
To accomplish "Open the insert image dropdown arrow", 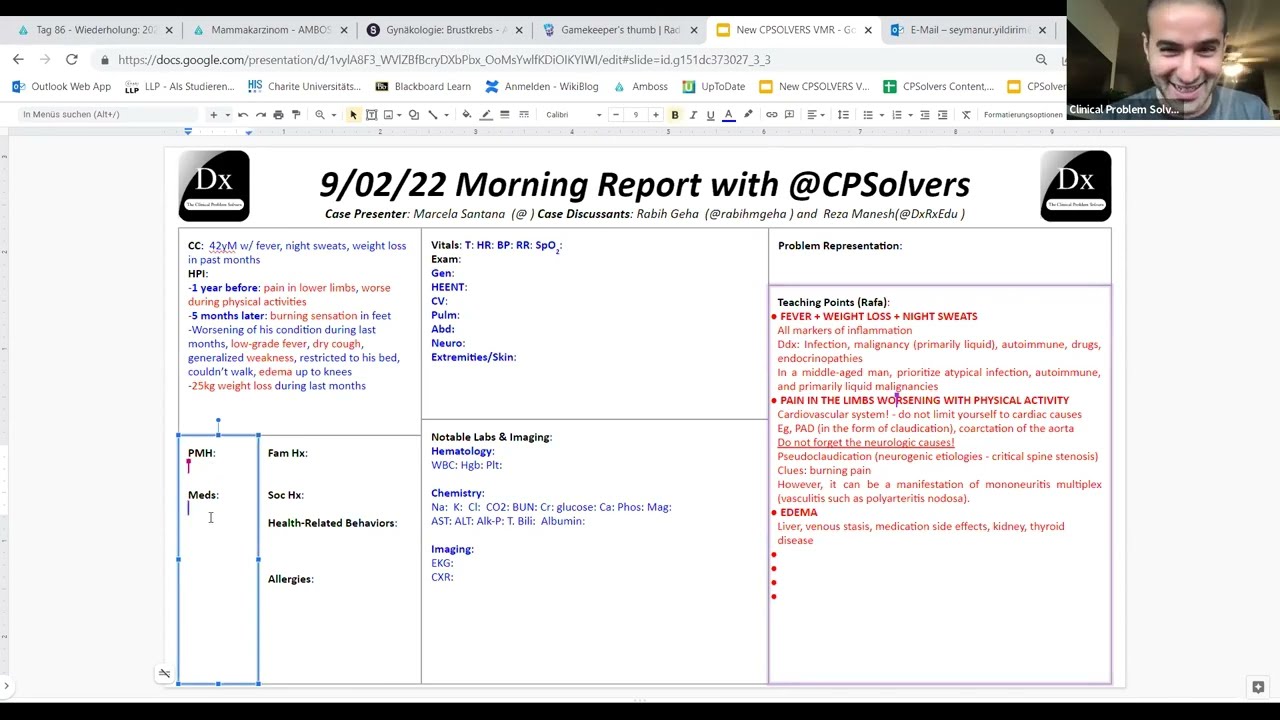I will (399, 115).
